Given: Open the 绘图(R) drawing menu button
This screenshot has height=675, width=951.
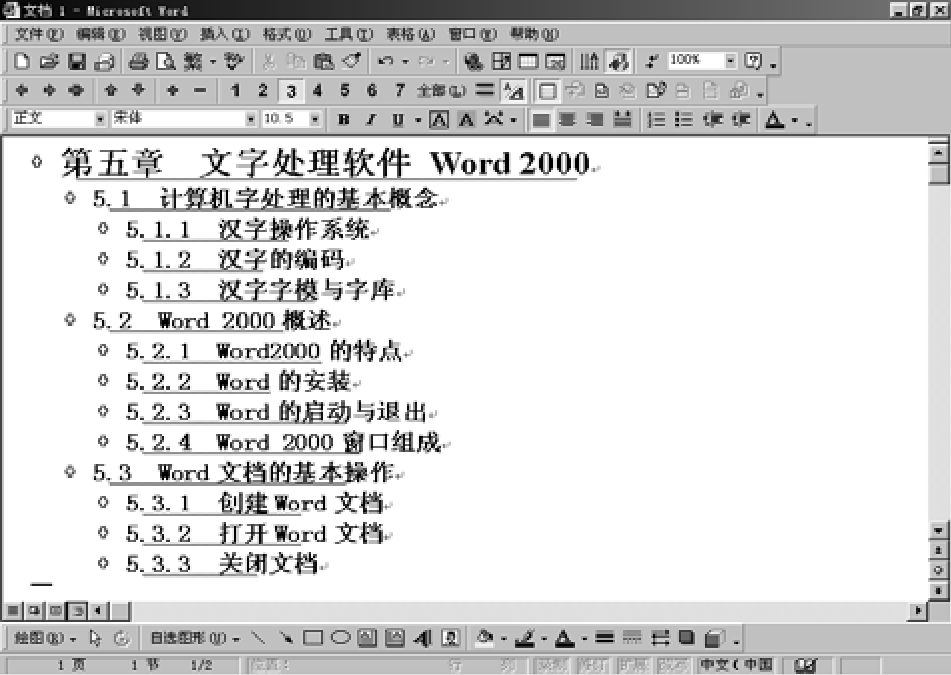Looking at the screenshot, I should tap(44, 638).
